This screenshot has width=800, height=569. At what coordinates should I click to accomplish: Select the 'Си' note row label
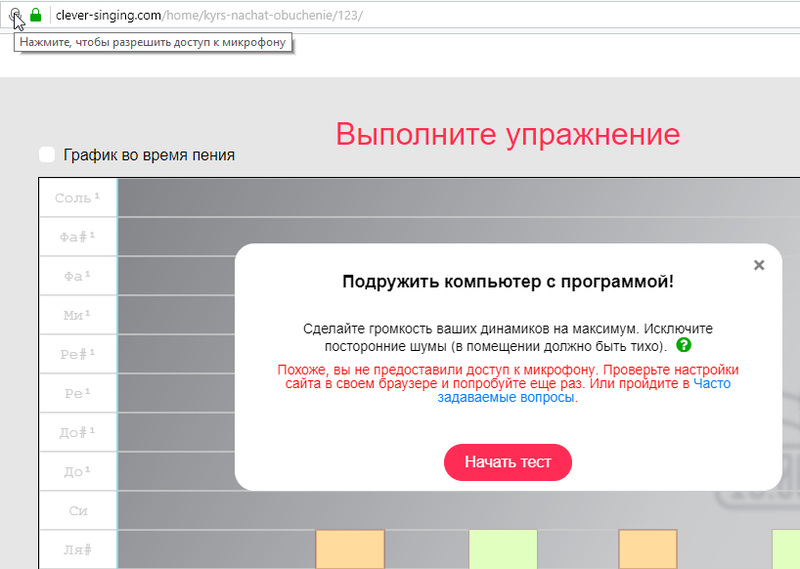tap(78, 511)
